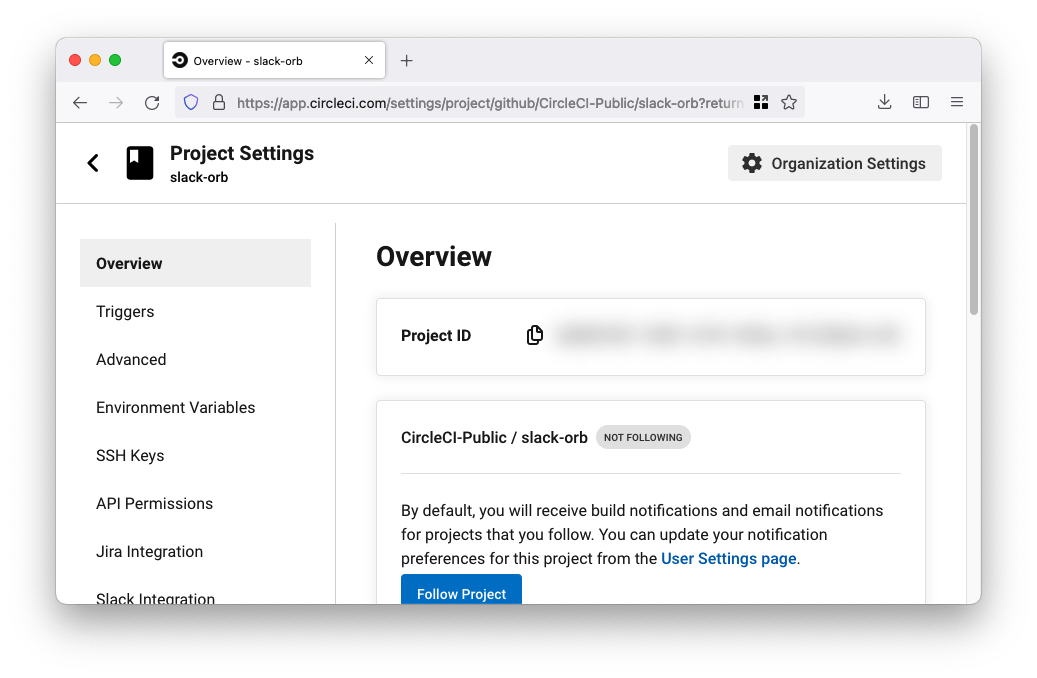Click the browser downloads icon
Screen dimensions: 1037x678
884,101
